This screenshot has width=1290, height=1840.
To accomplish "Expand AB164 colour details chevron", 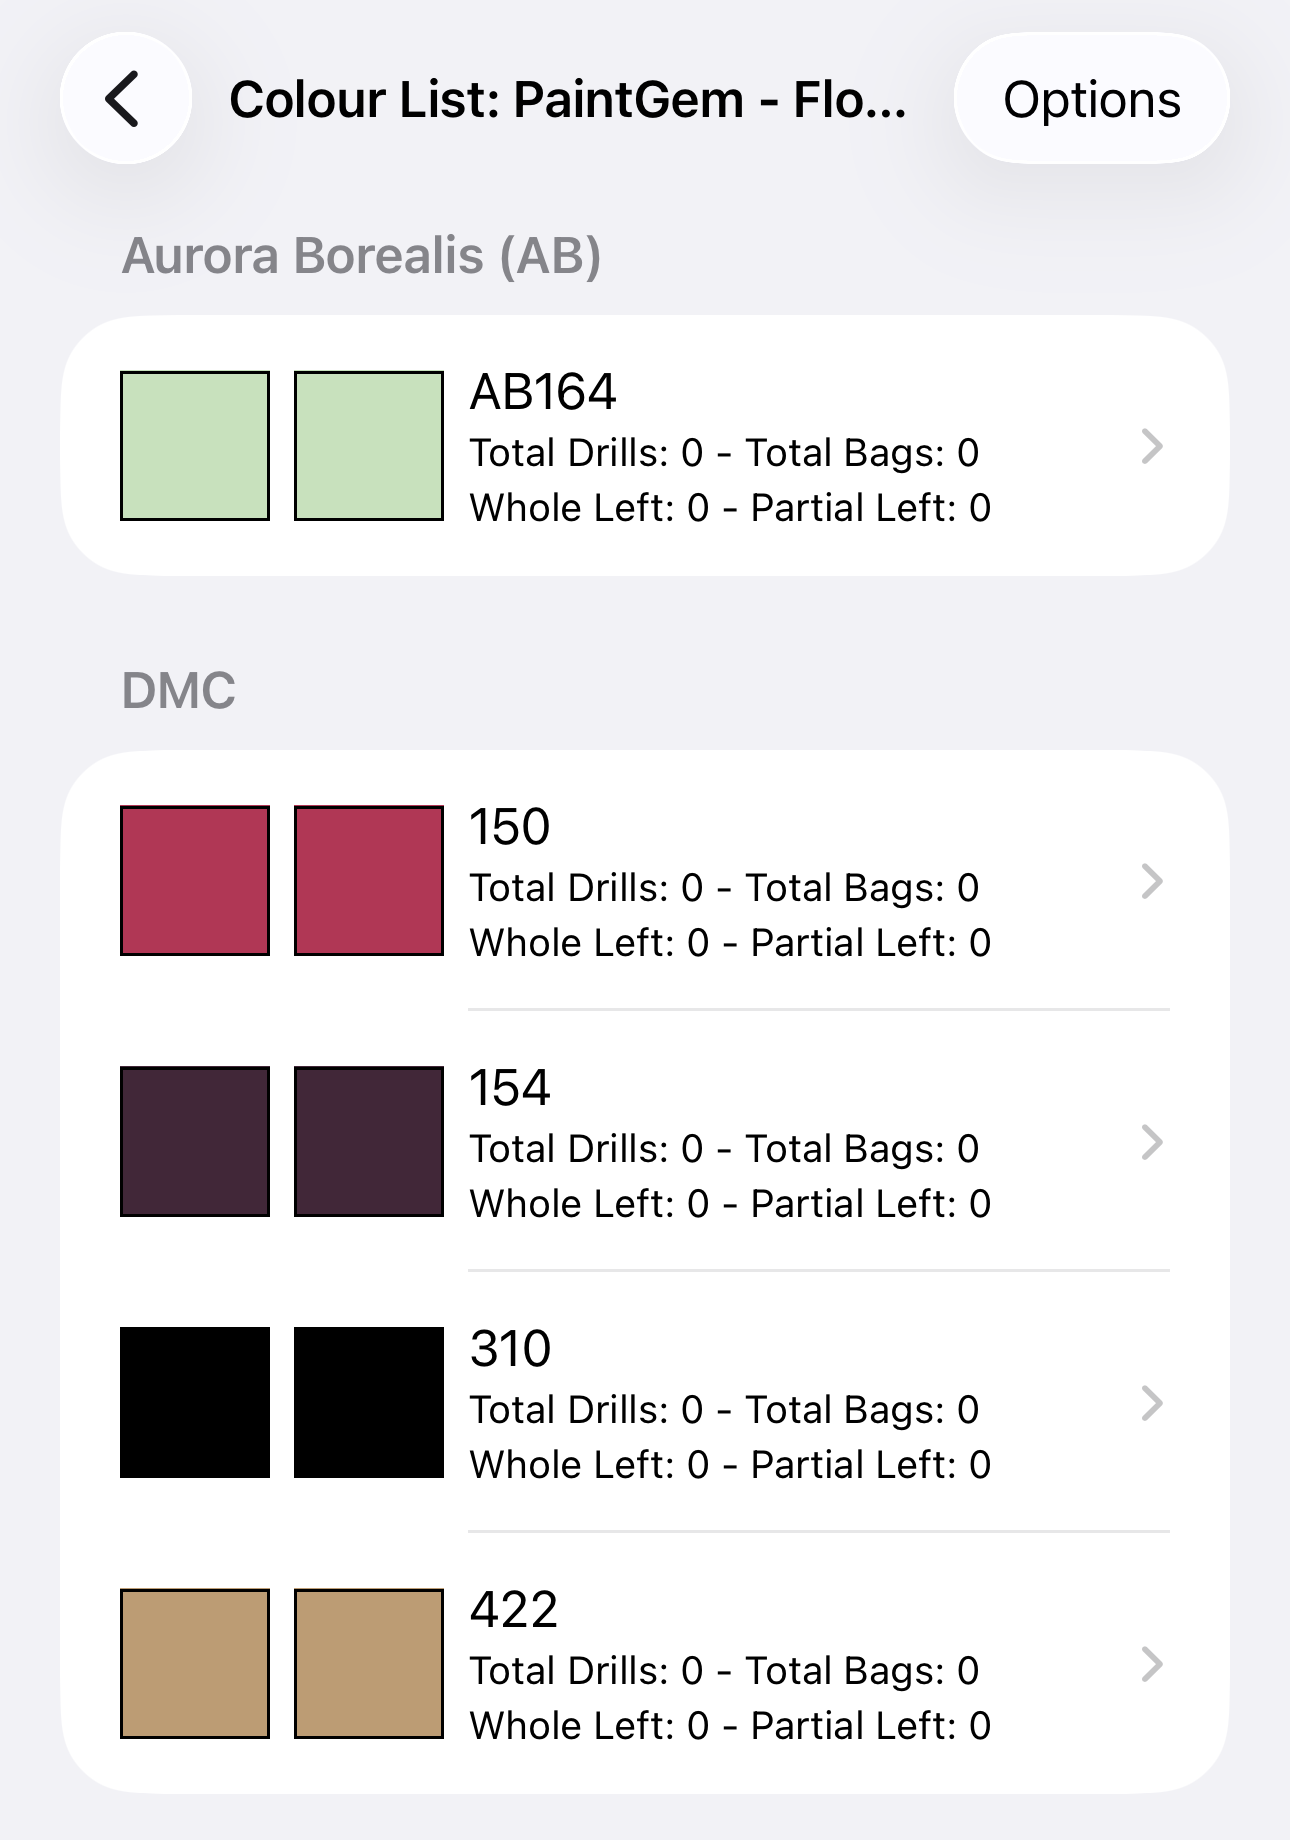I will point(1152,446).
